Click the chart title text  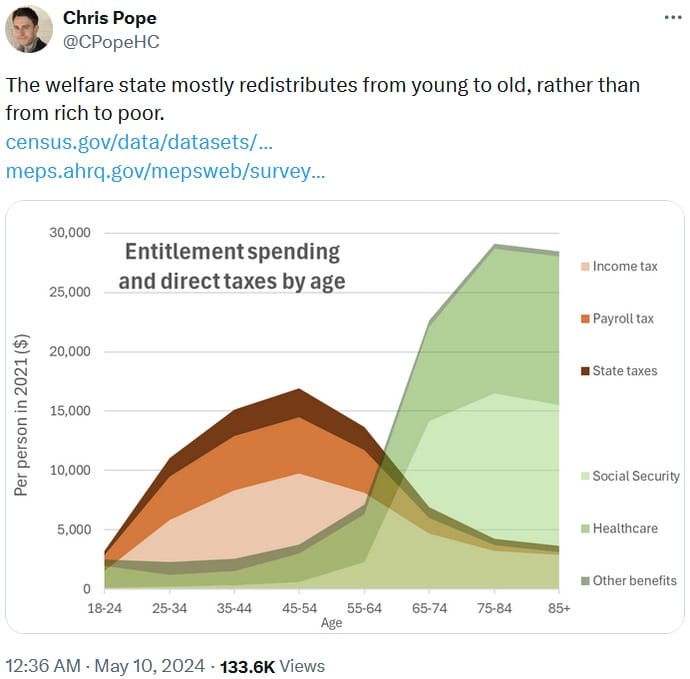click(x=231, y=266)
